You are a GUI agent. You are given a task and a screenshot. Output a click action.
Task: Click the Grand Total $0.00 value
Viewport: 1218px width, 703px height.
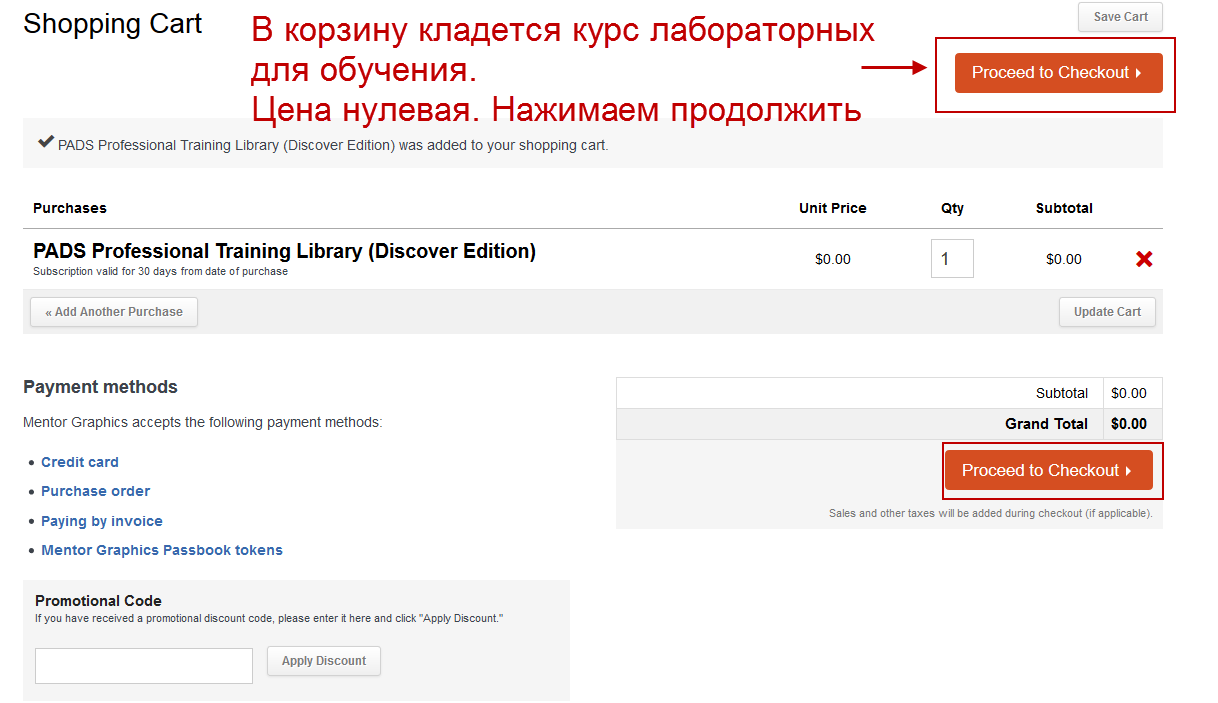click(x=1129, y=424)
